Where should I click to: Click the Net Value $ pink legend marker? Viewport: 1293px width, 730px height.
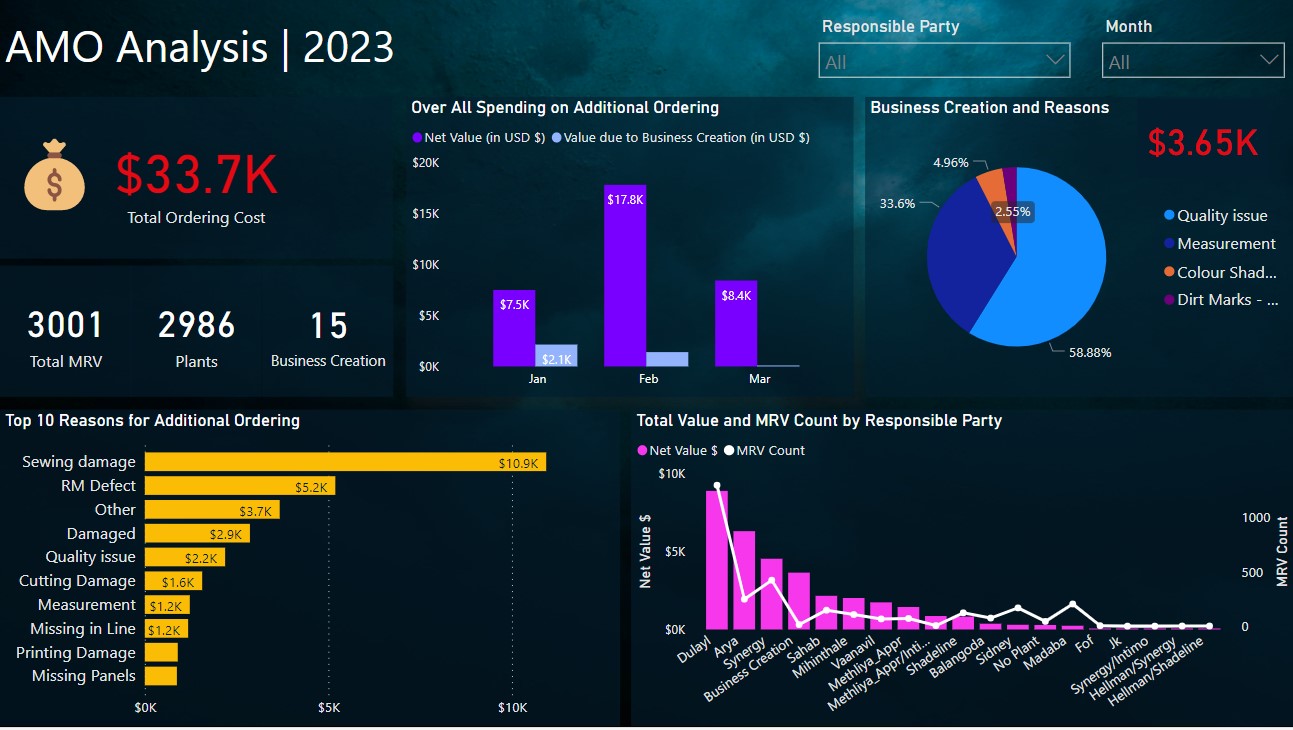pyautogui.click(x=643, y=451)
